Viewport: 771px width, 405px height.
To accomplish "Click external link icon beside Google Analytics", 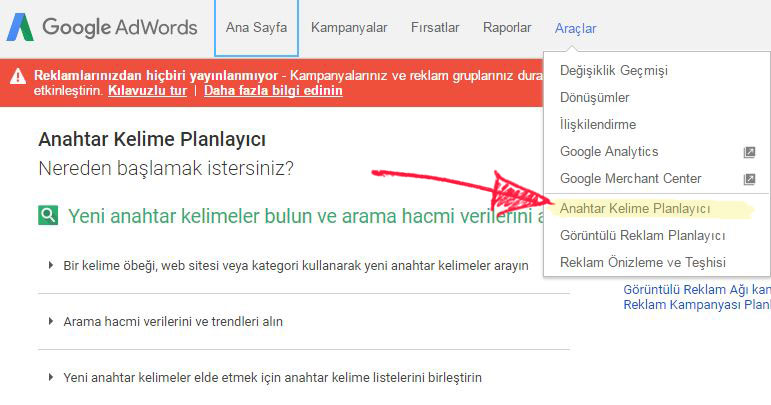I will 749,152.
